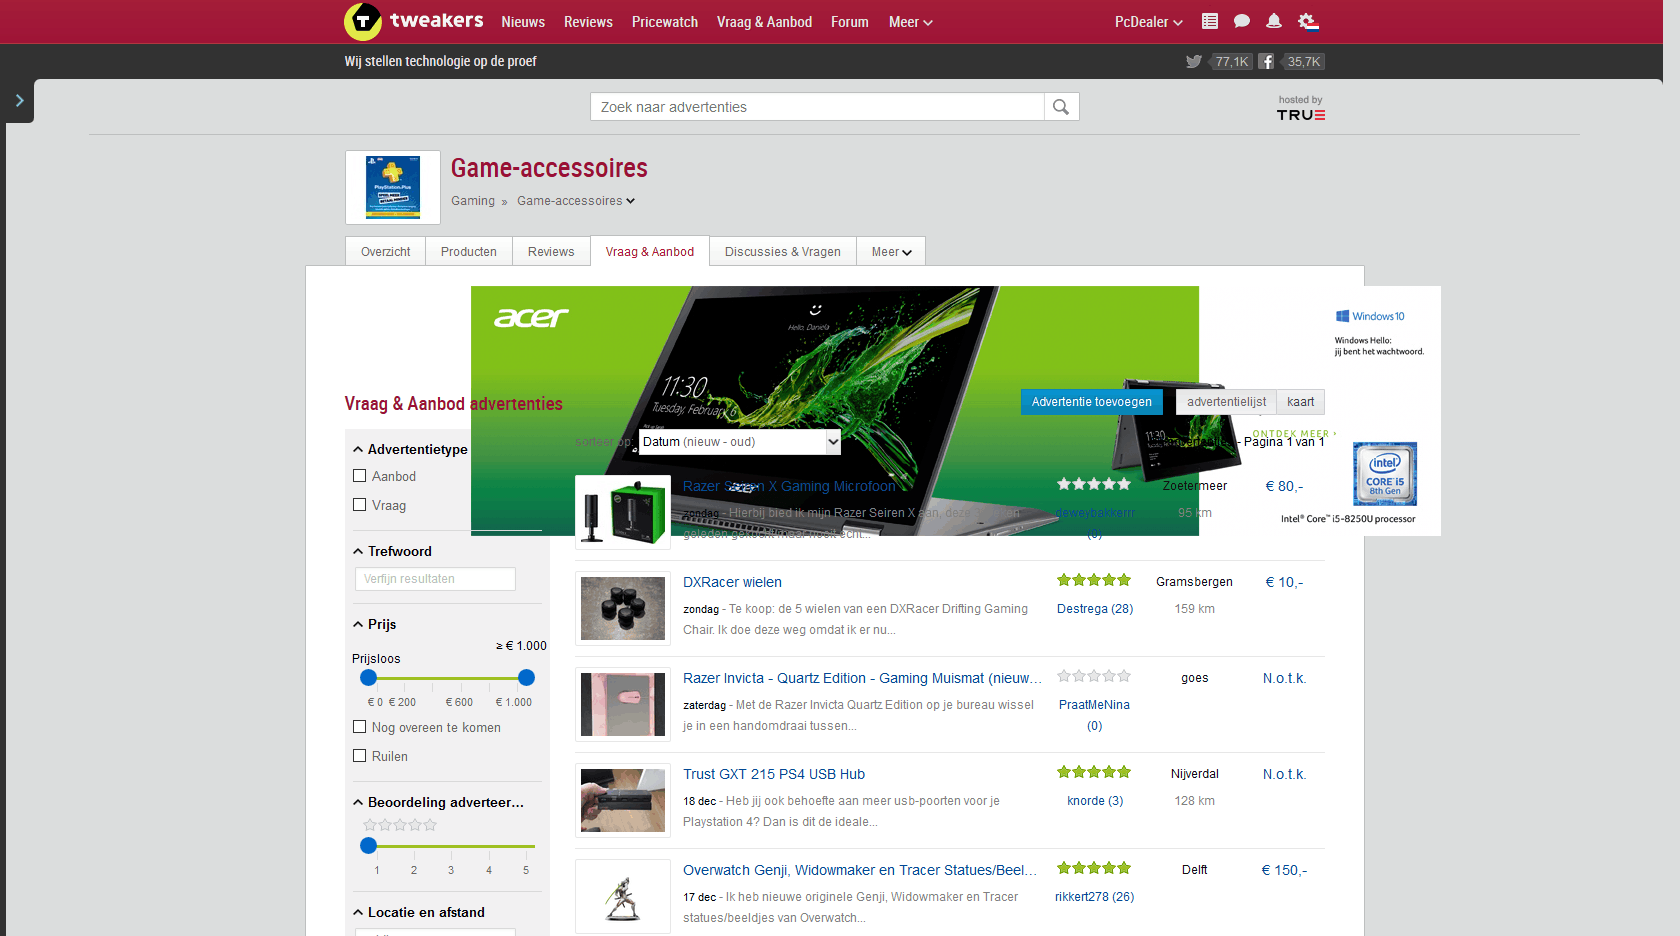
Task: Click the Facebook count 35,7K
Action: (1303, 62)
